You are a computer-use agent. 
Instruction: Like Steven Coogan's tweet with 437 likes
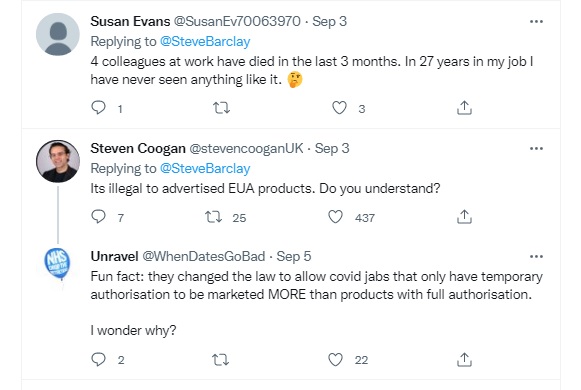(335, 217)
